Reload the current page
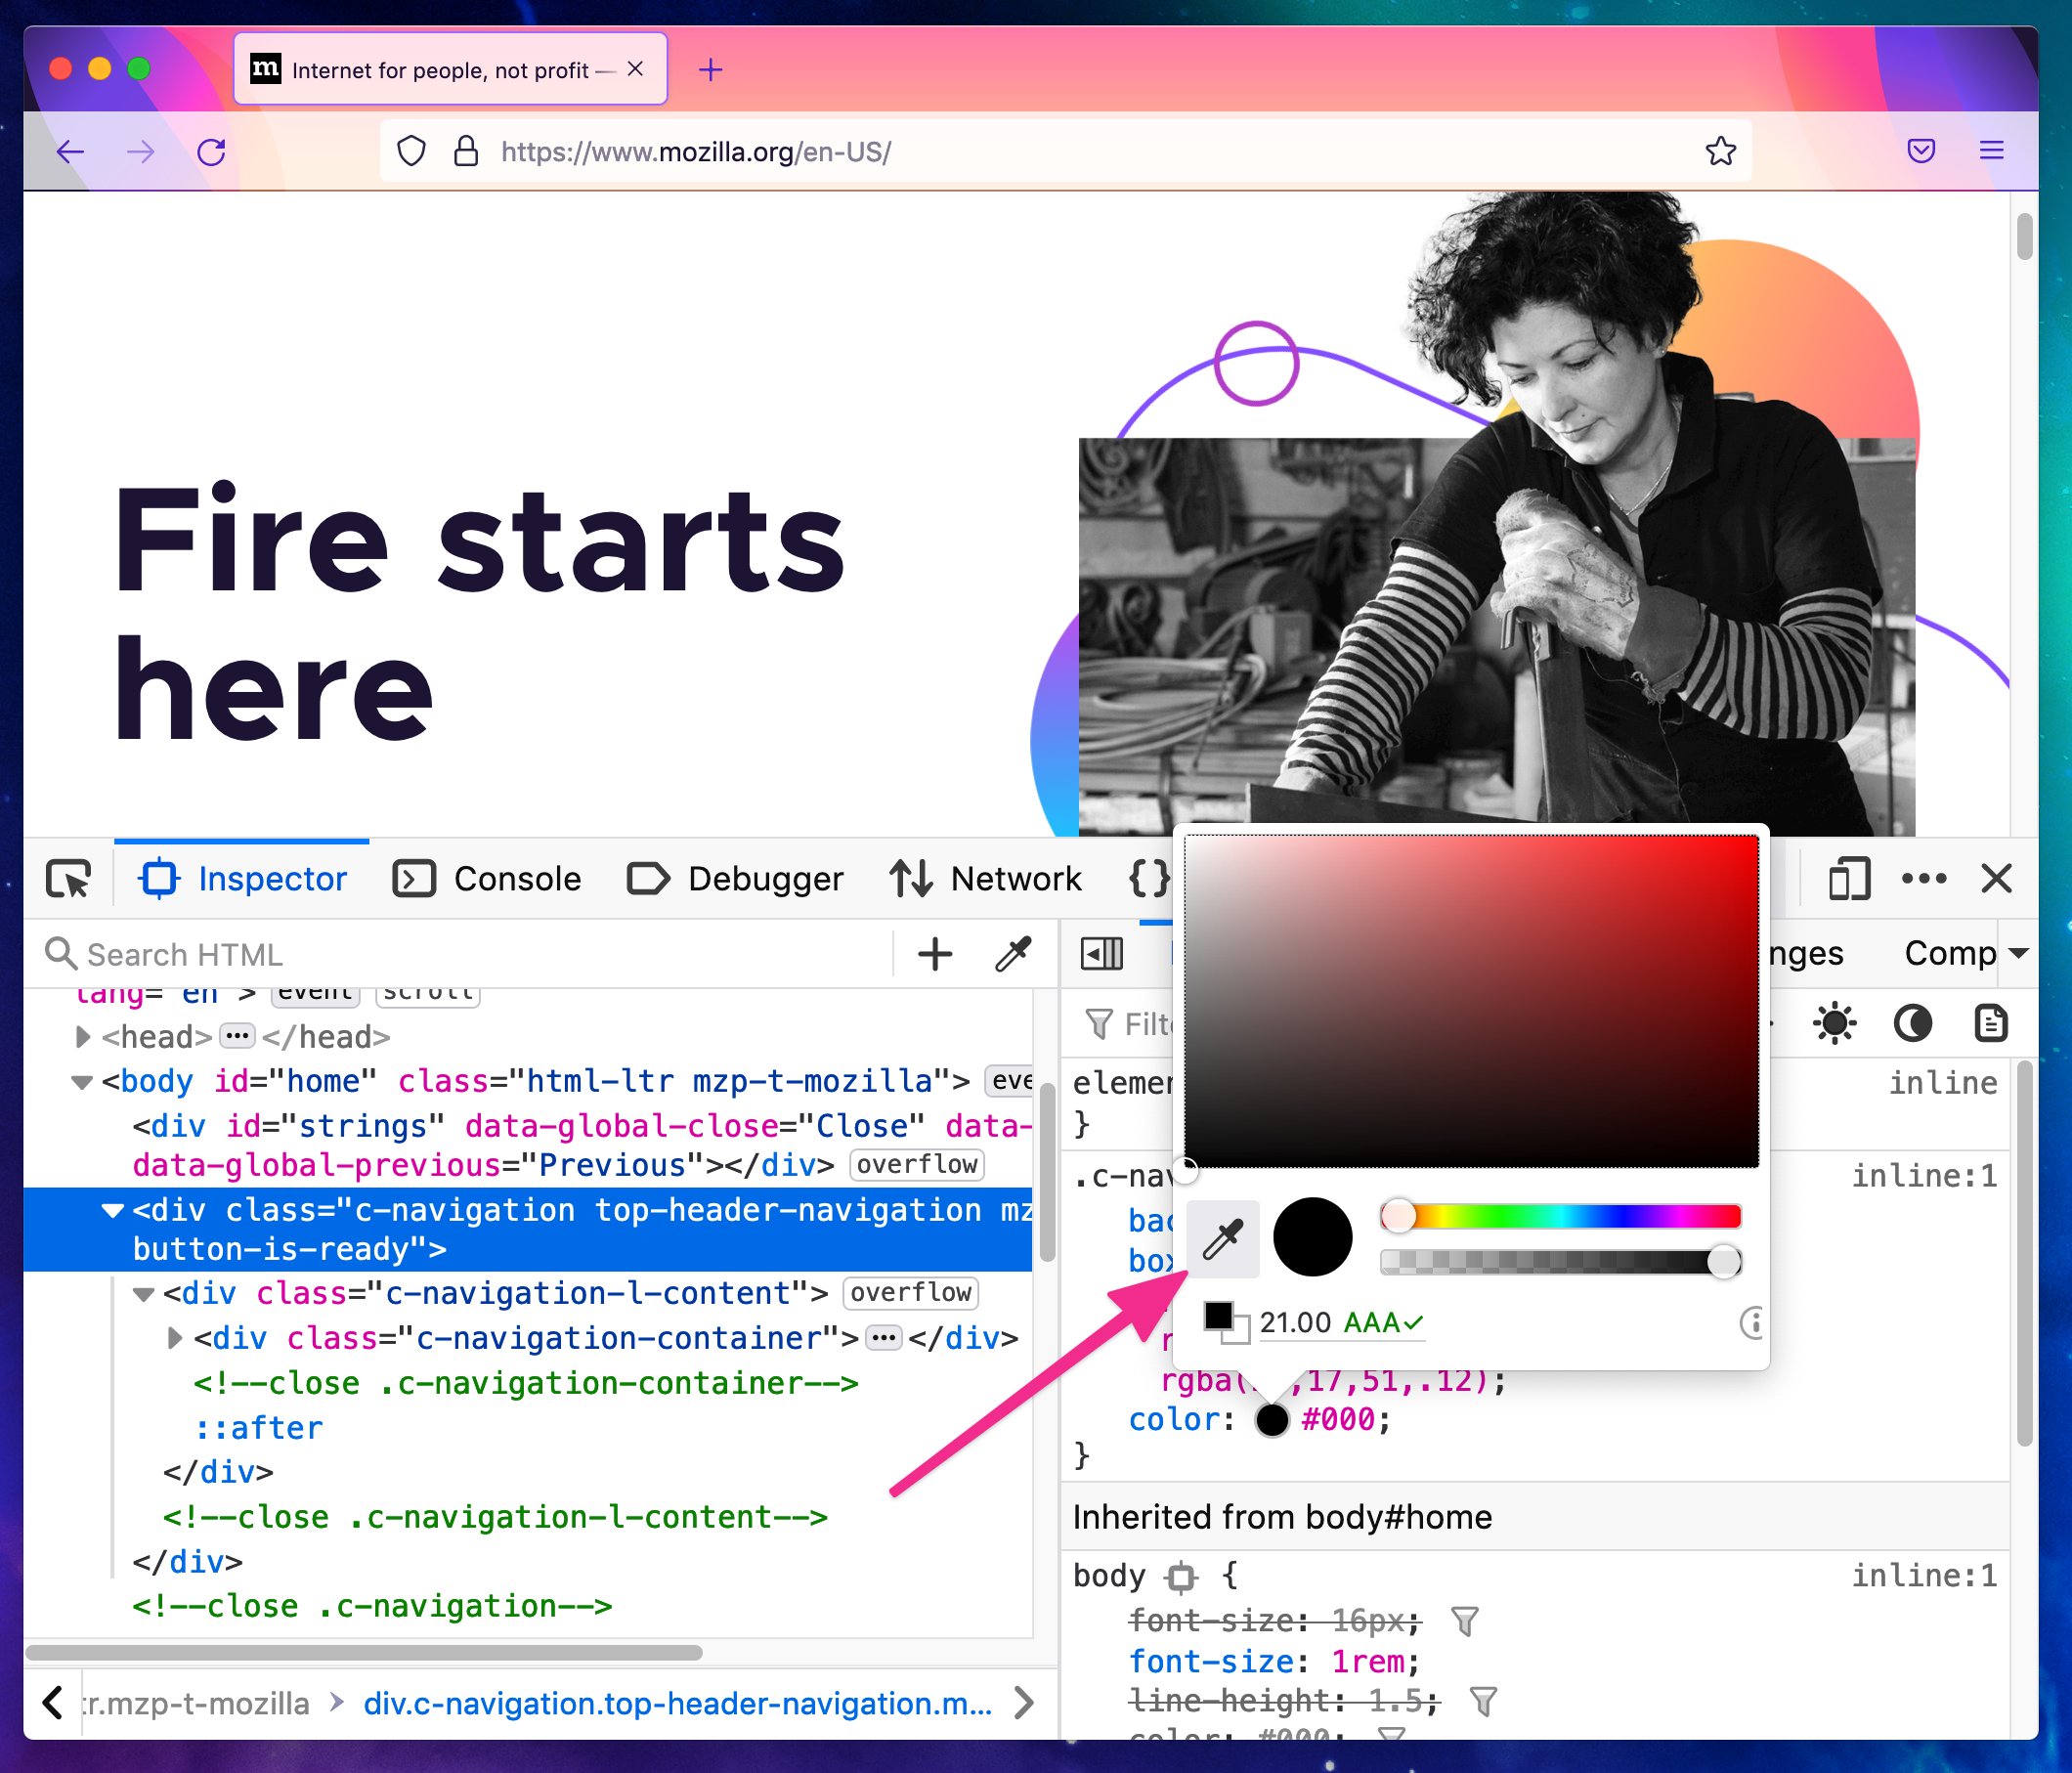2072x1773 pixels. click(x=211, y=152)
